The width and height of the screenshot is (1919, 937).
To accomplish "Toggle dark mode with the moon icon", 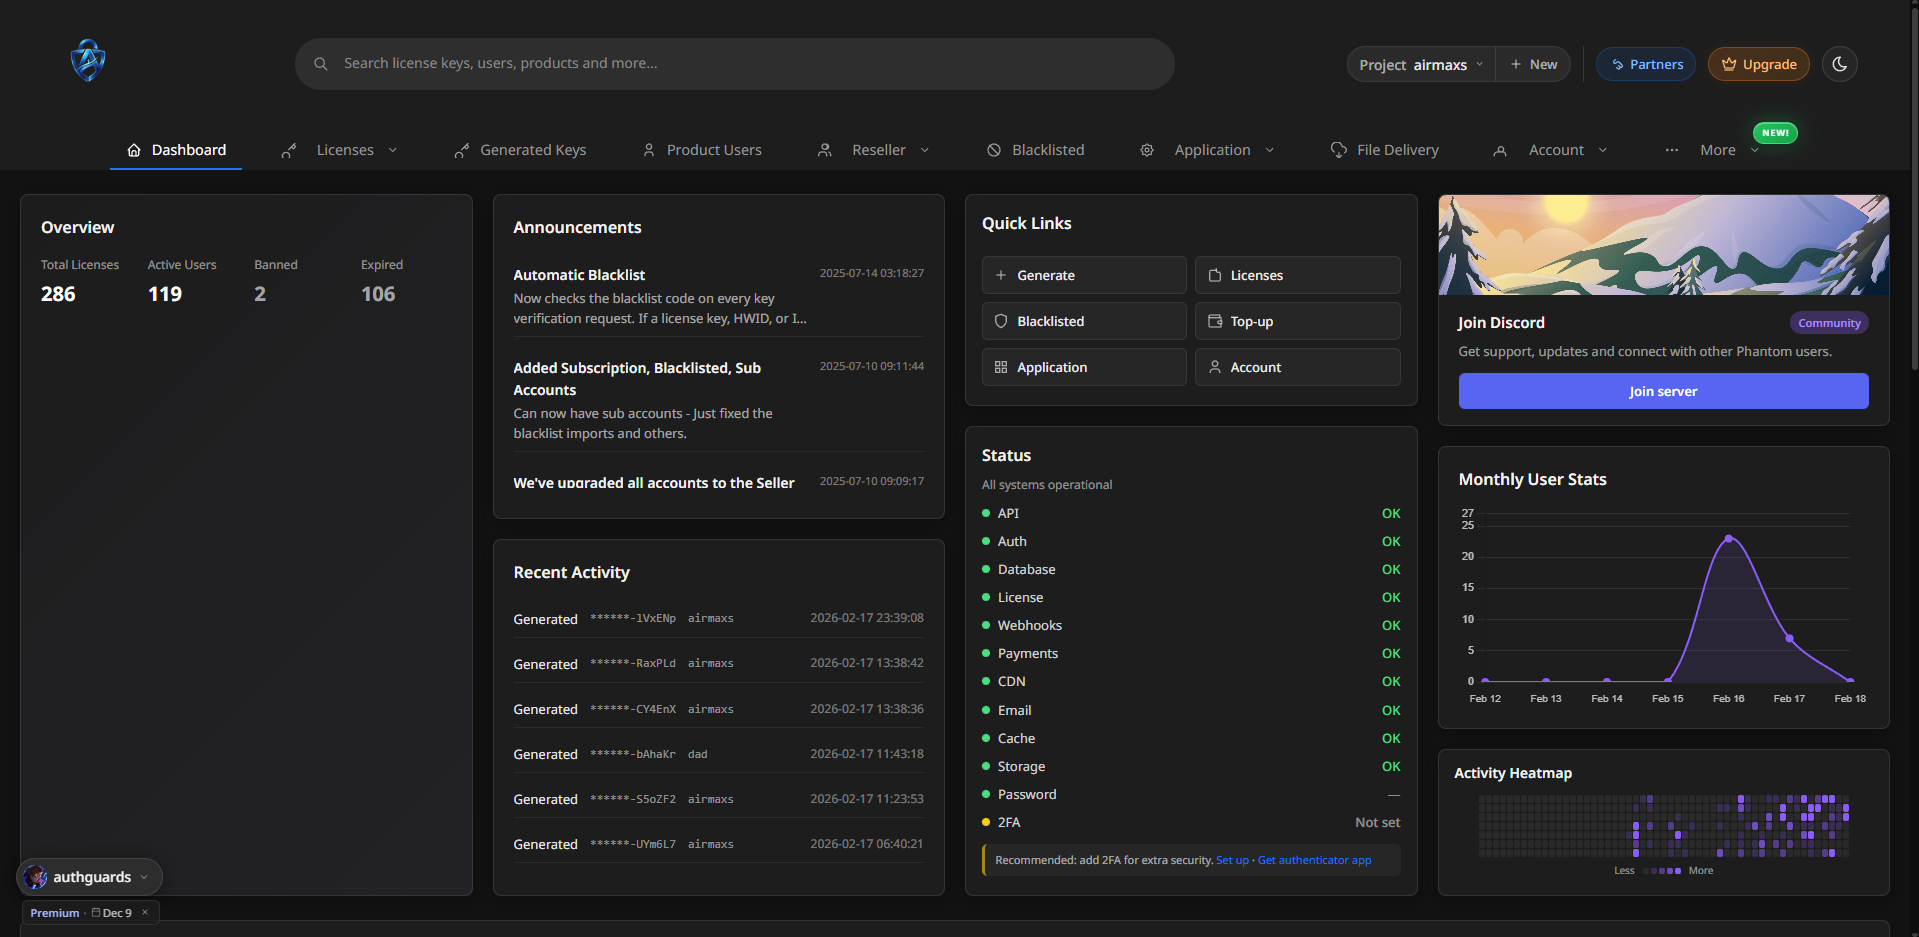I will (1840, 64).
